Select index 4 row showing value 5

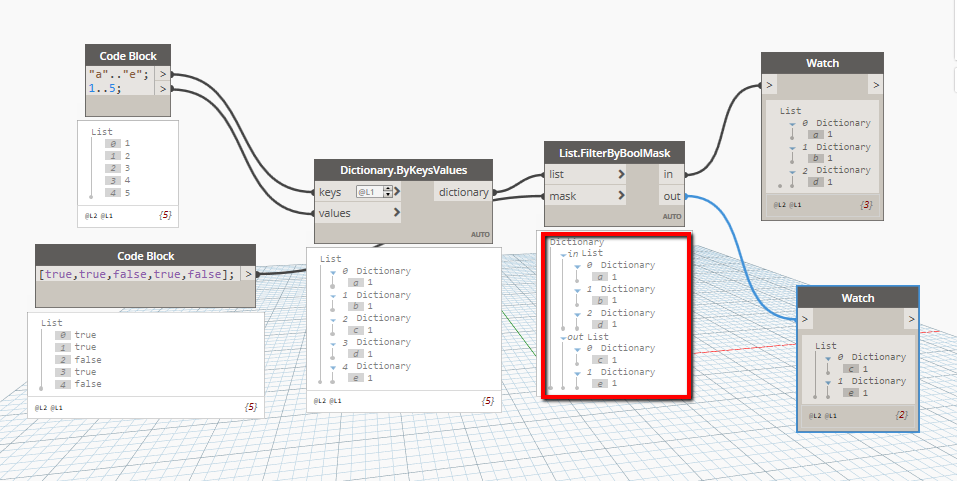[x=118, y=193]
